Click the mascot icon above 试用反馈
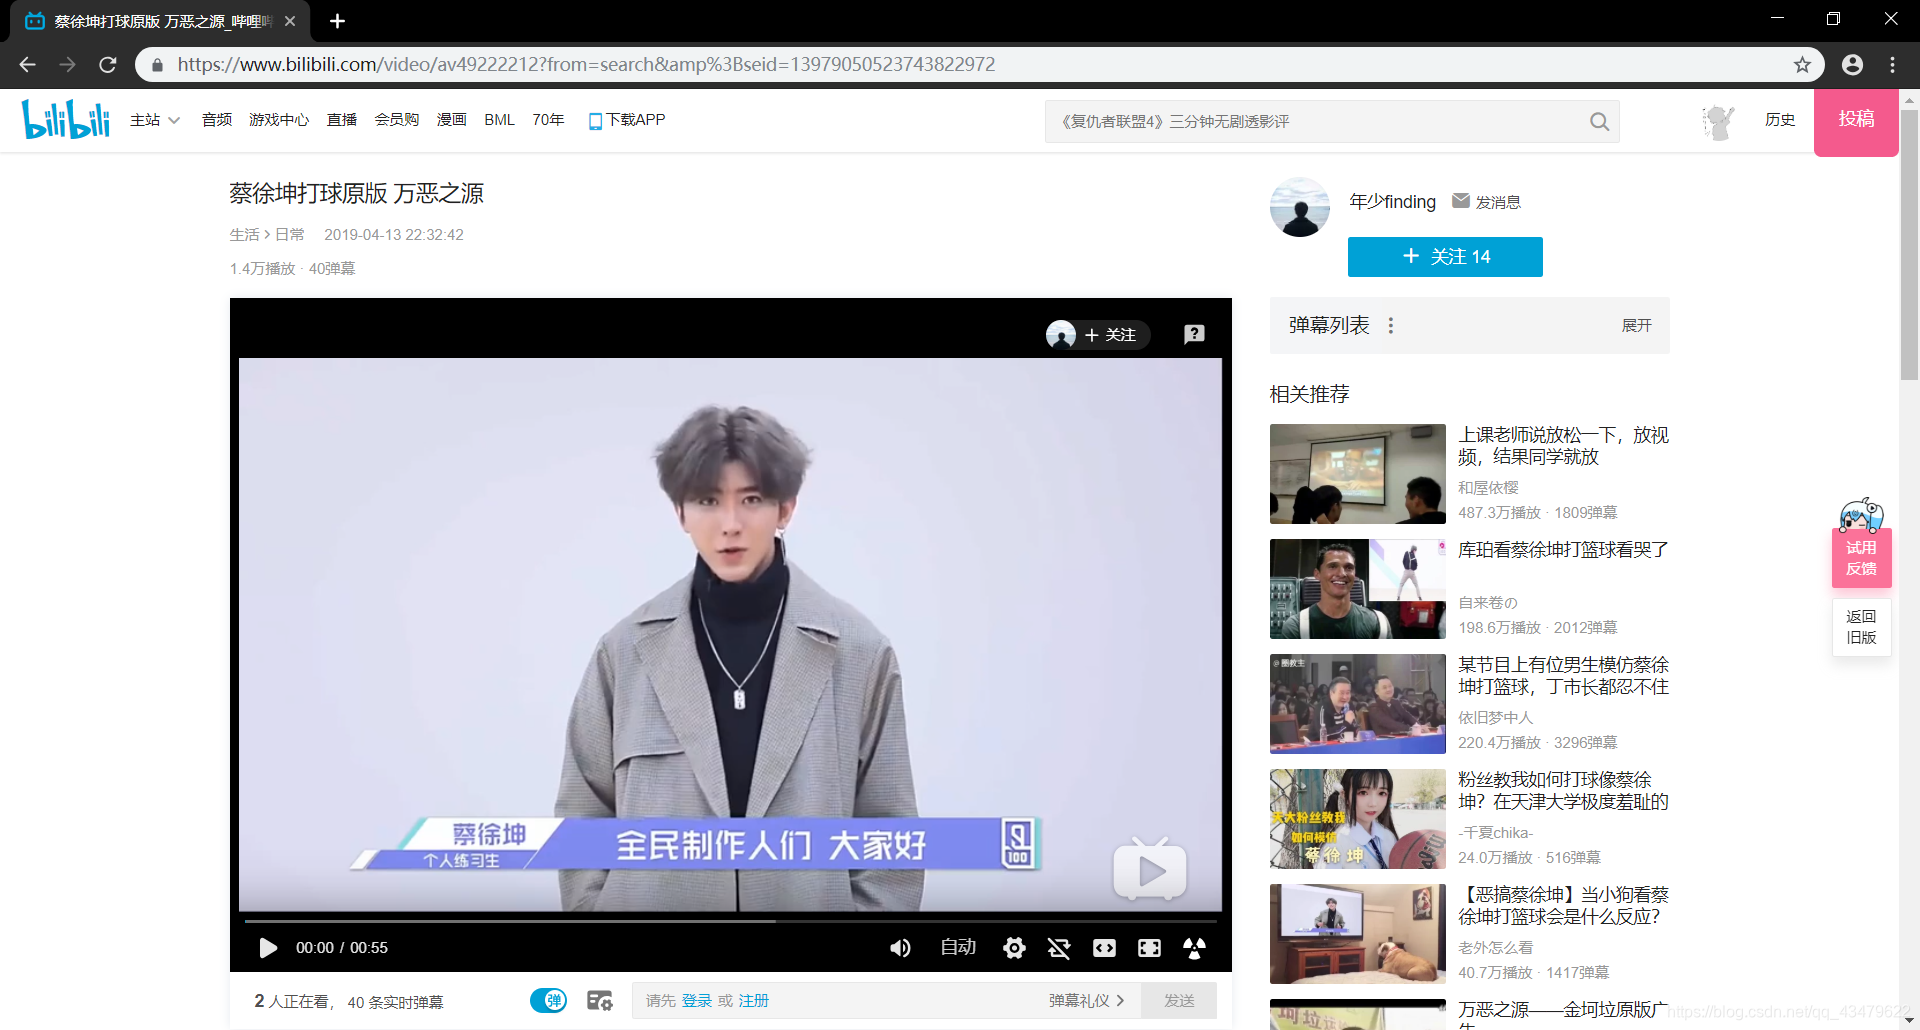Screen dimensions: 1920x1030 [x=1861, y=514]
